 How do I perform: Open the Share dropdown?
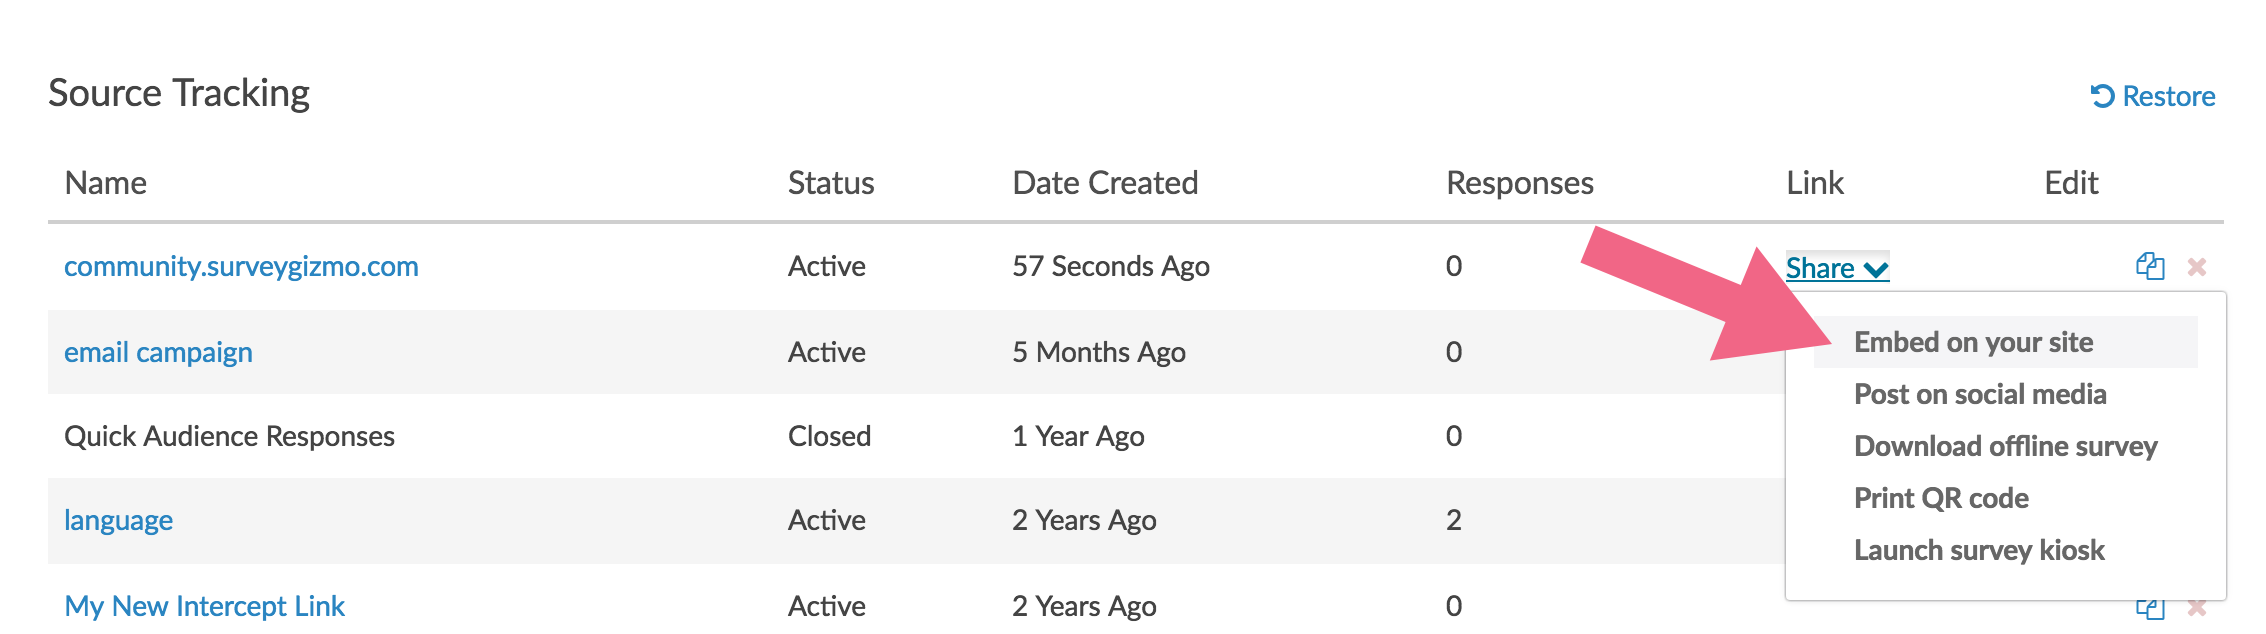pyautogui.click(x=1837, y=268)
